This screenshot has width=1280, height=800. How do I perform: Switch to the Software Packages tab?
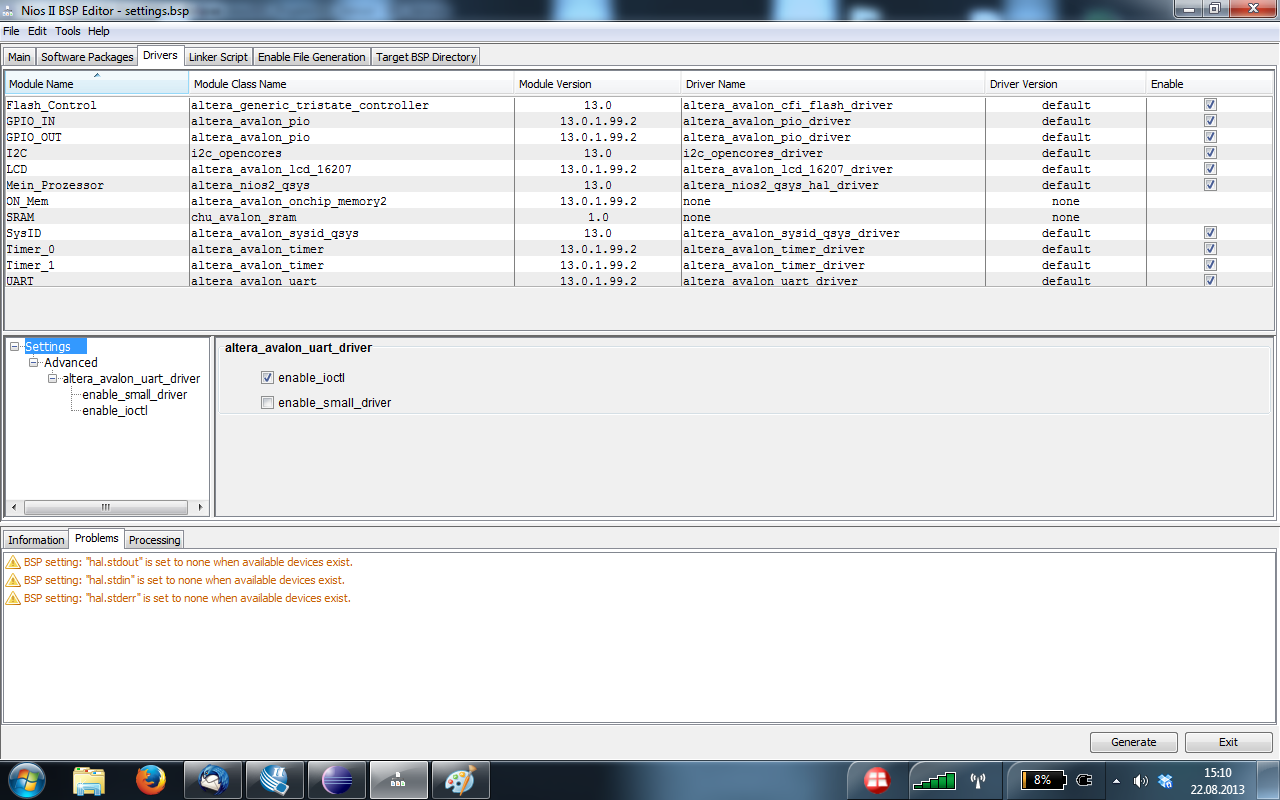tap(87, 57)
